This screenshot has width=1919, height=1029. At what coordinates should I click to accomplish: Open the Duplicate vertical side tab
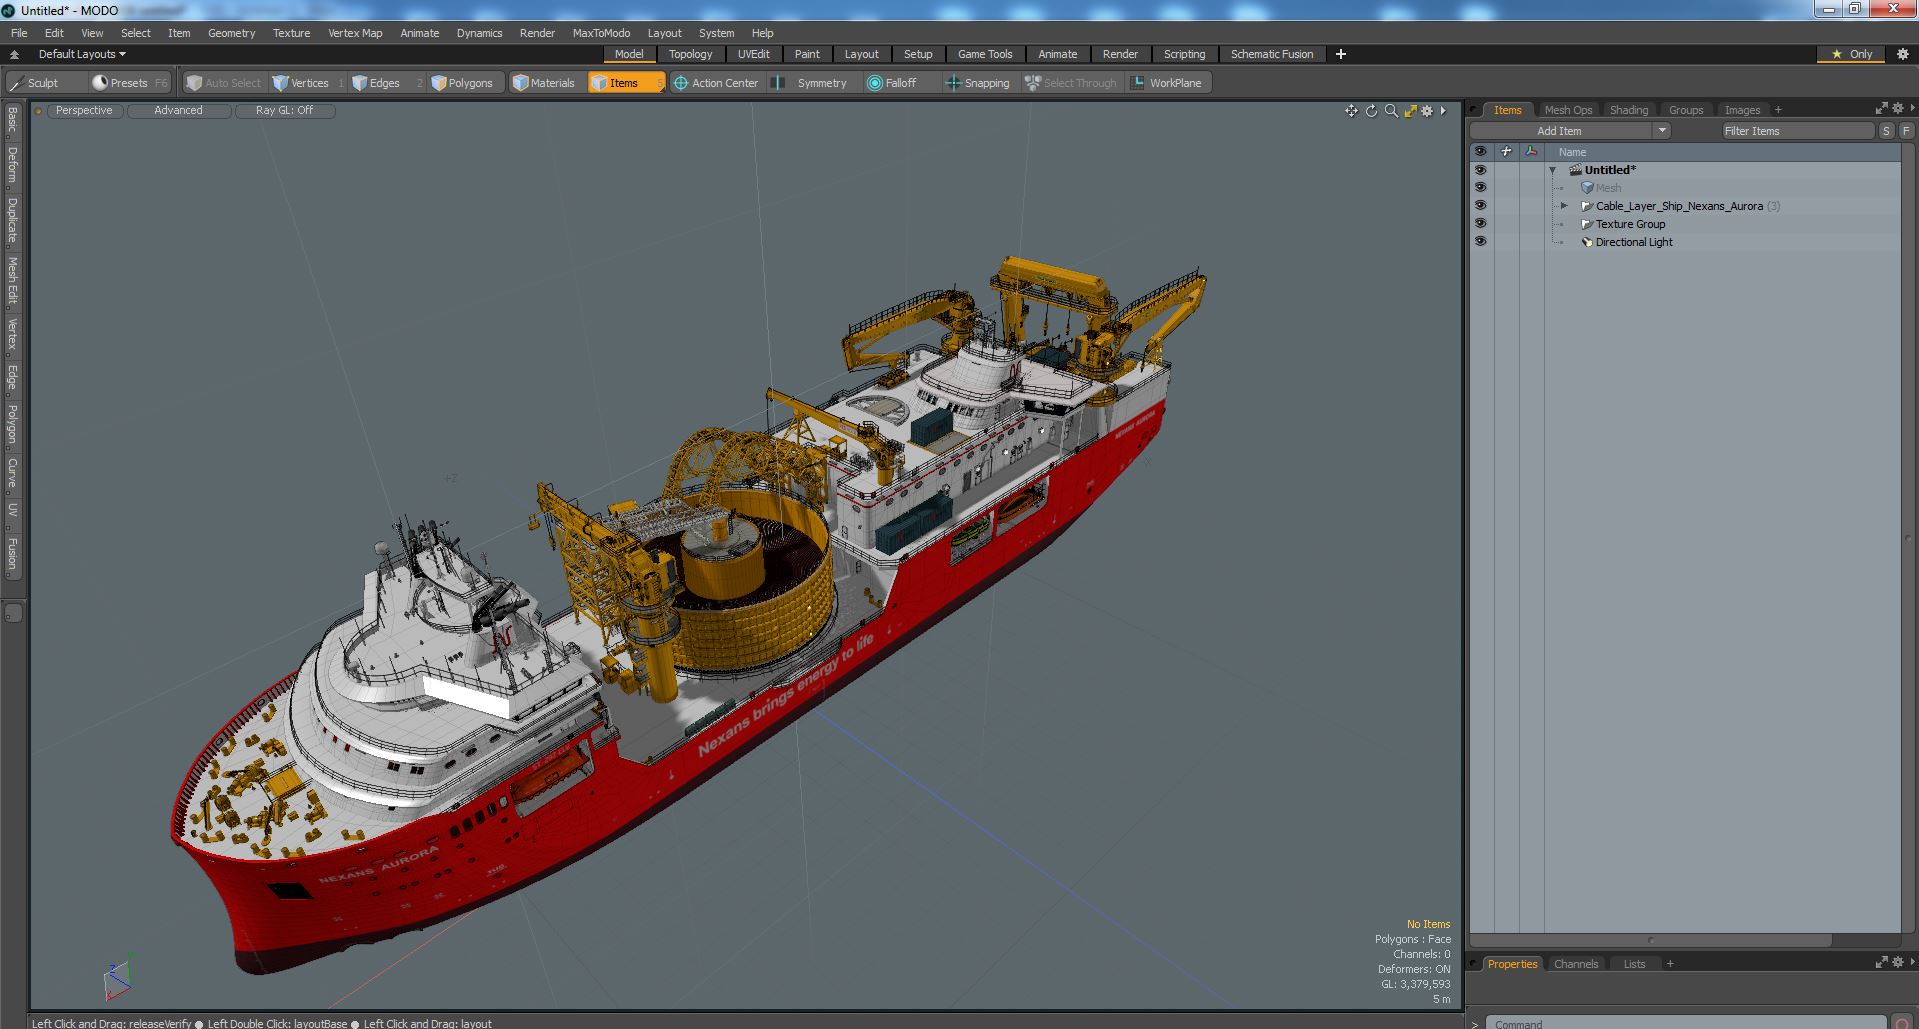pyautogui.click(x=12, y=221)
